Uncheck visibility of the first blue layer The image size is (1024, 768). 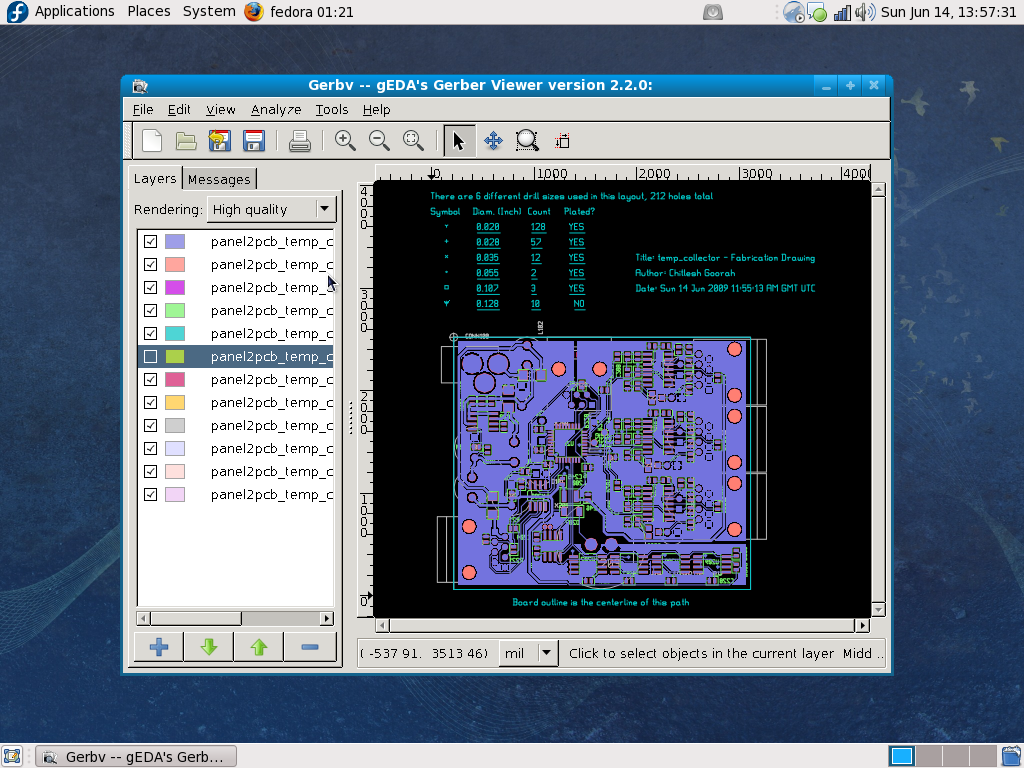click(150, 242)
